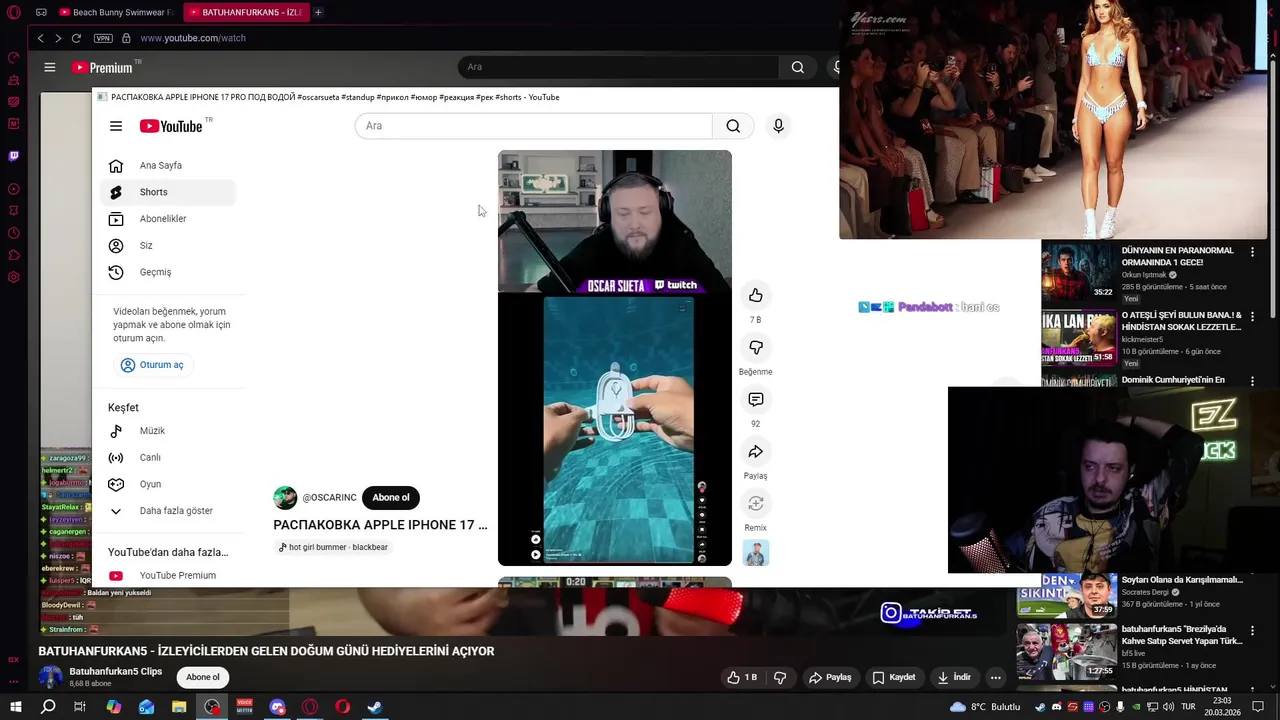This screenshot has width=1280, height=720.
Task: Reload the page with the refresh icon
Action: [x=76, y=38]
